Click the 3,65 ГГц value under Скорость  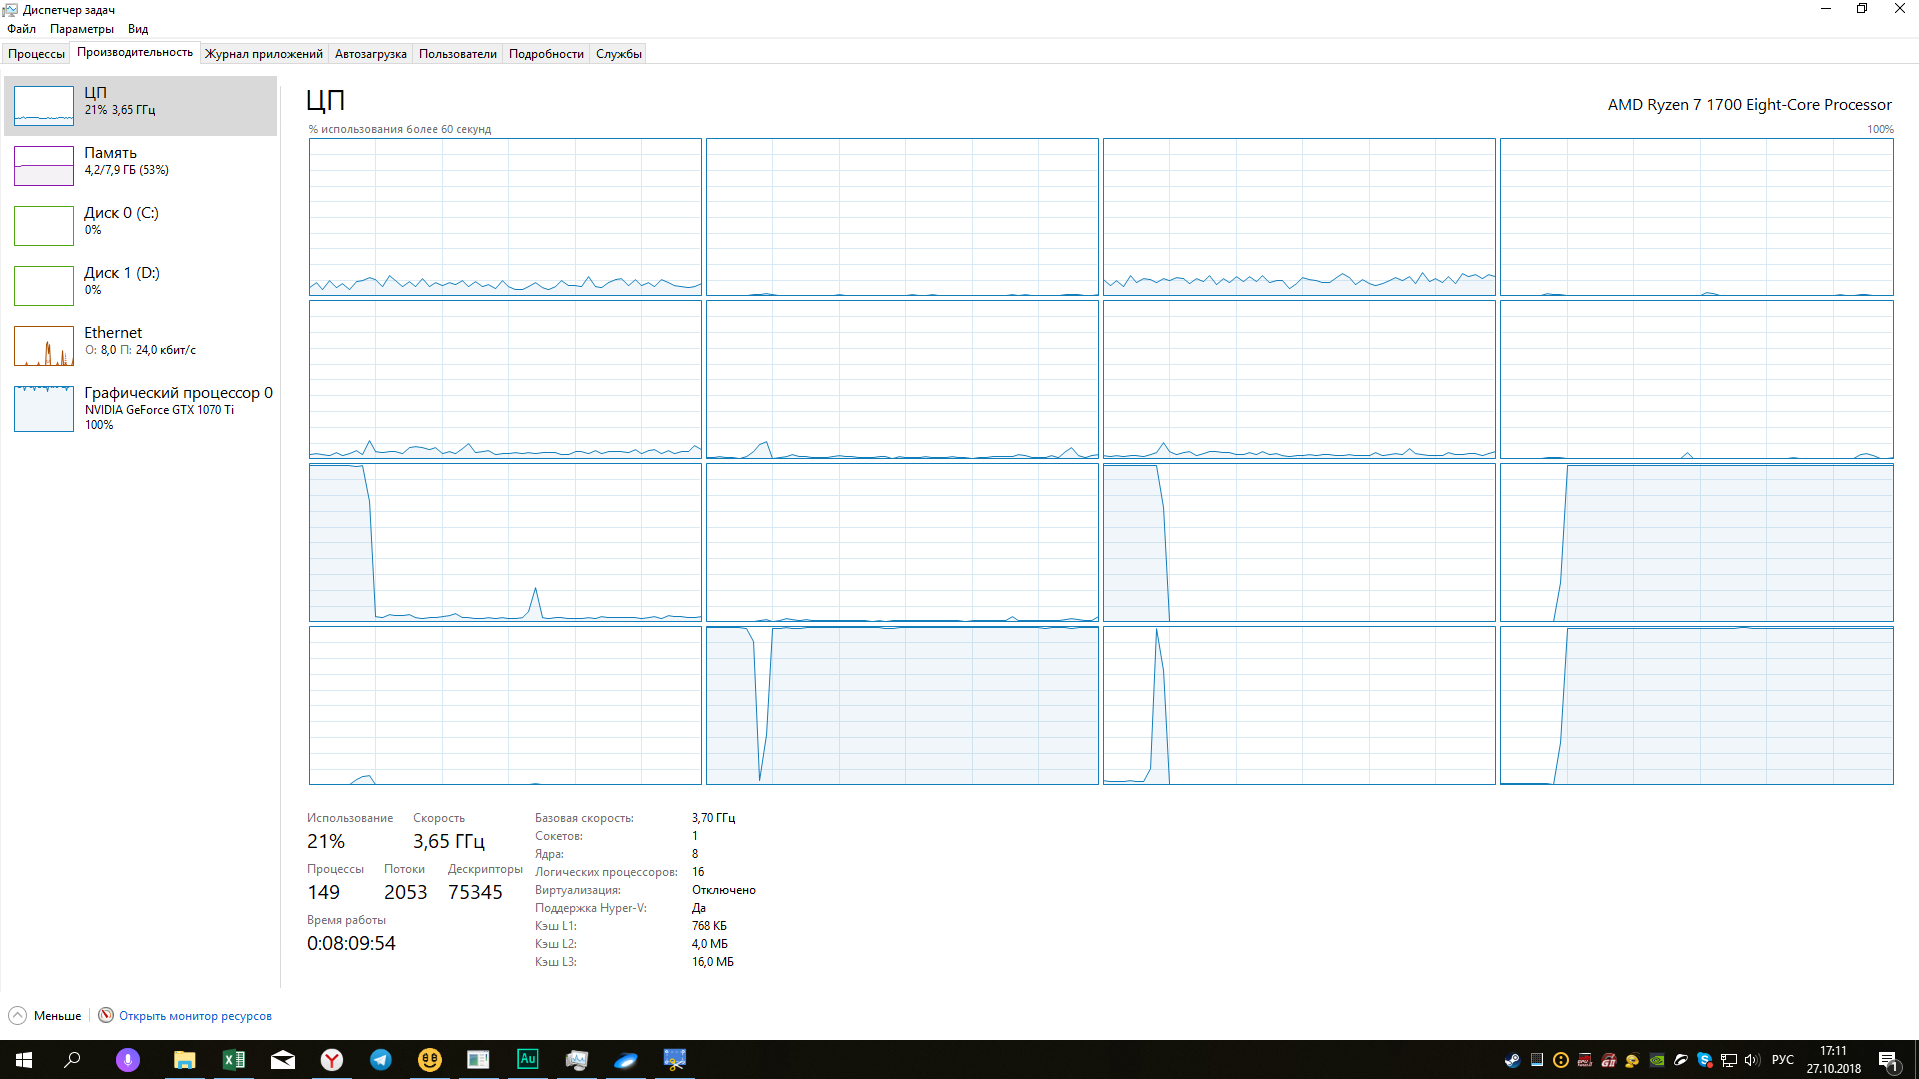(x=449, y=841)
